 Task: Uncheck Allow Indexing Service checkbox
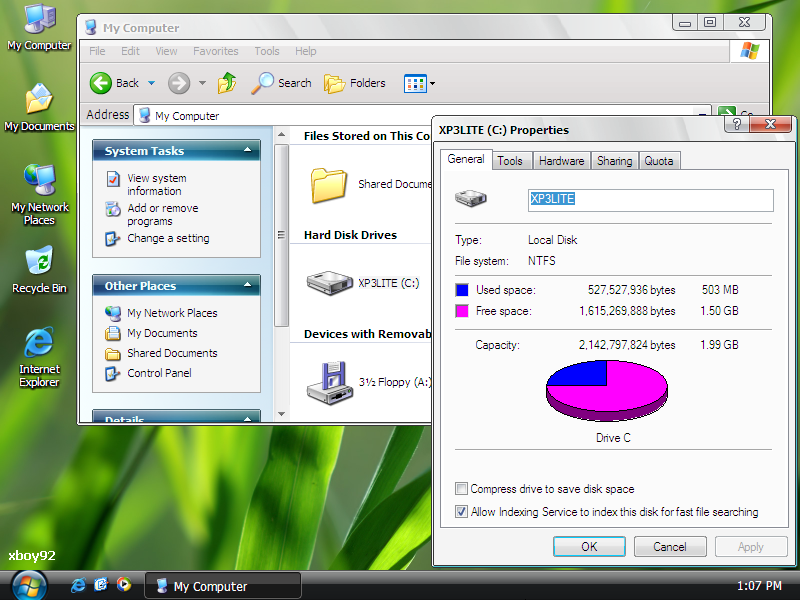[461, 512]
